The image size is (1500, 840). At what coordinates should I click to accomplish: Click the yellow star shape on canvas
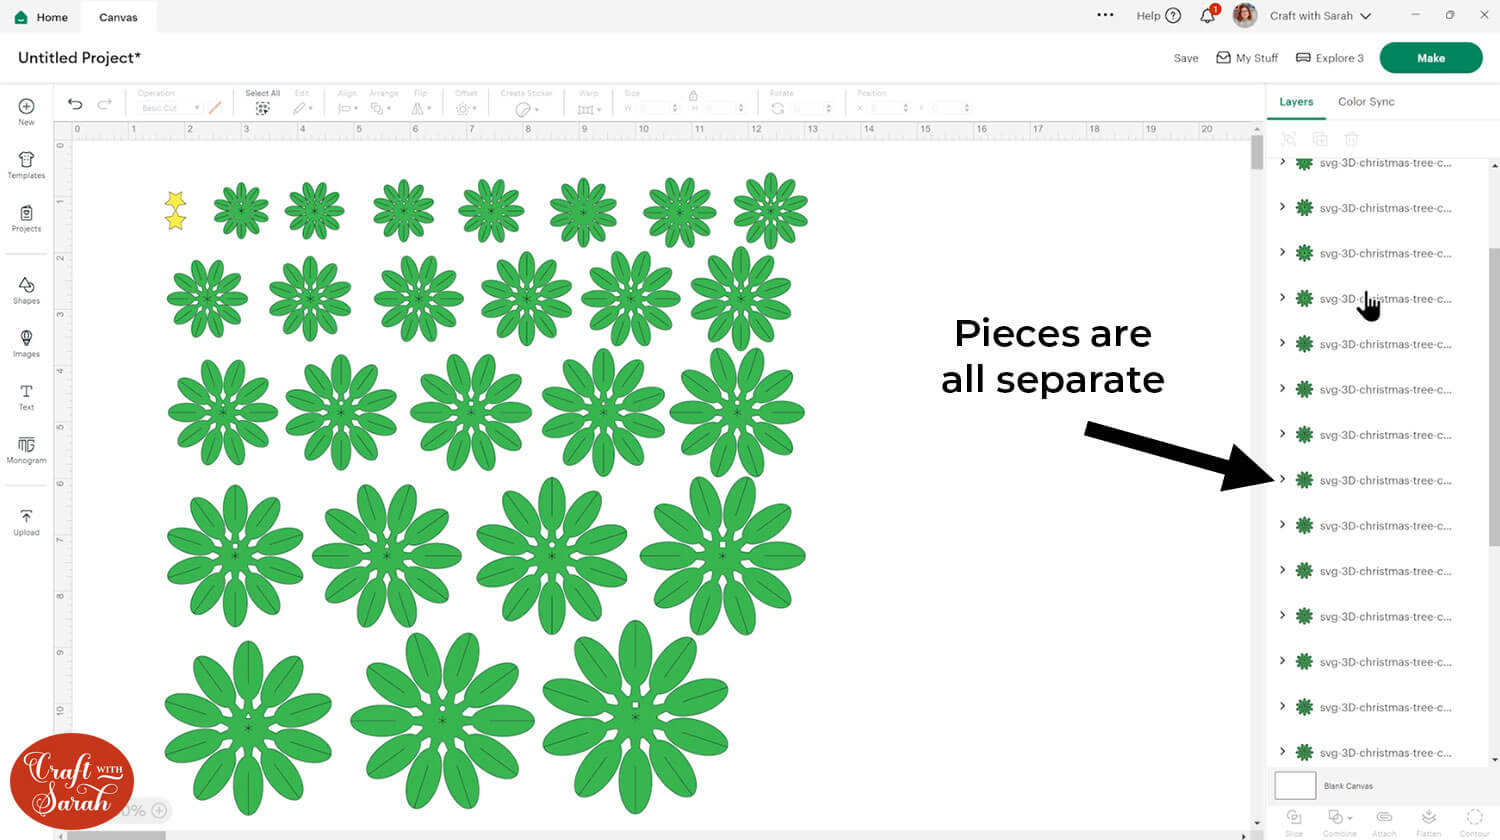[x=175, y=211]
